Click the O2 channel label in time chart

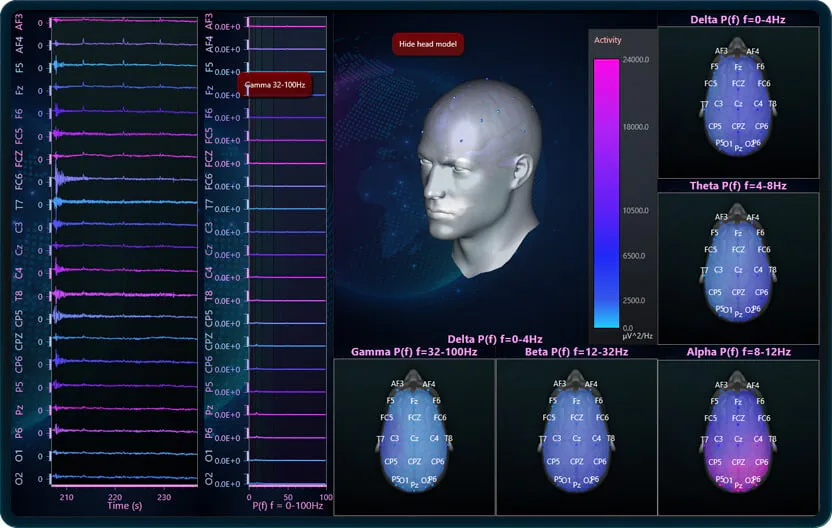coord(19,479)
